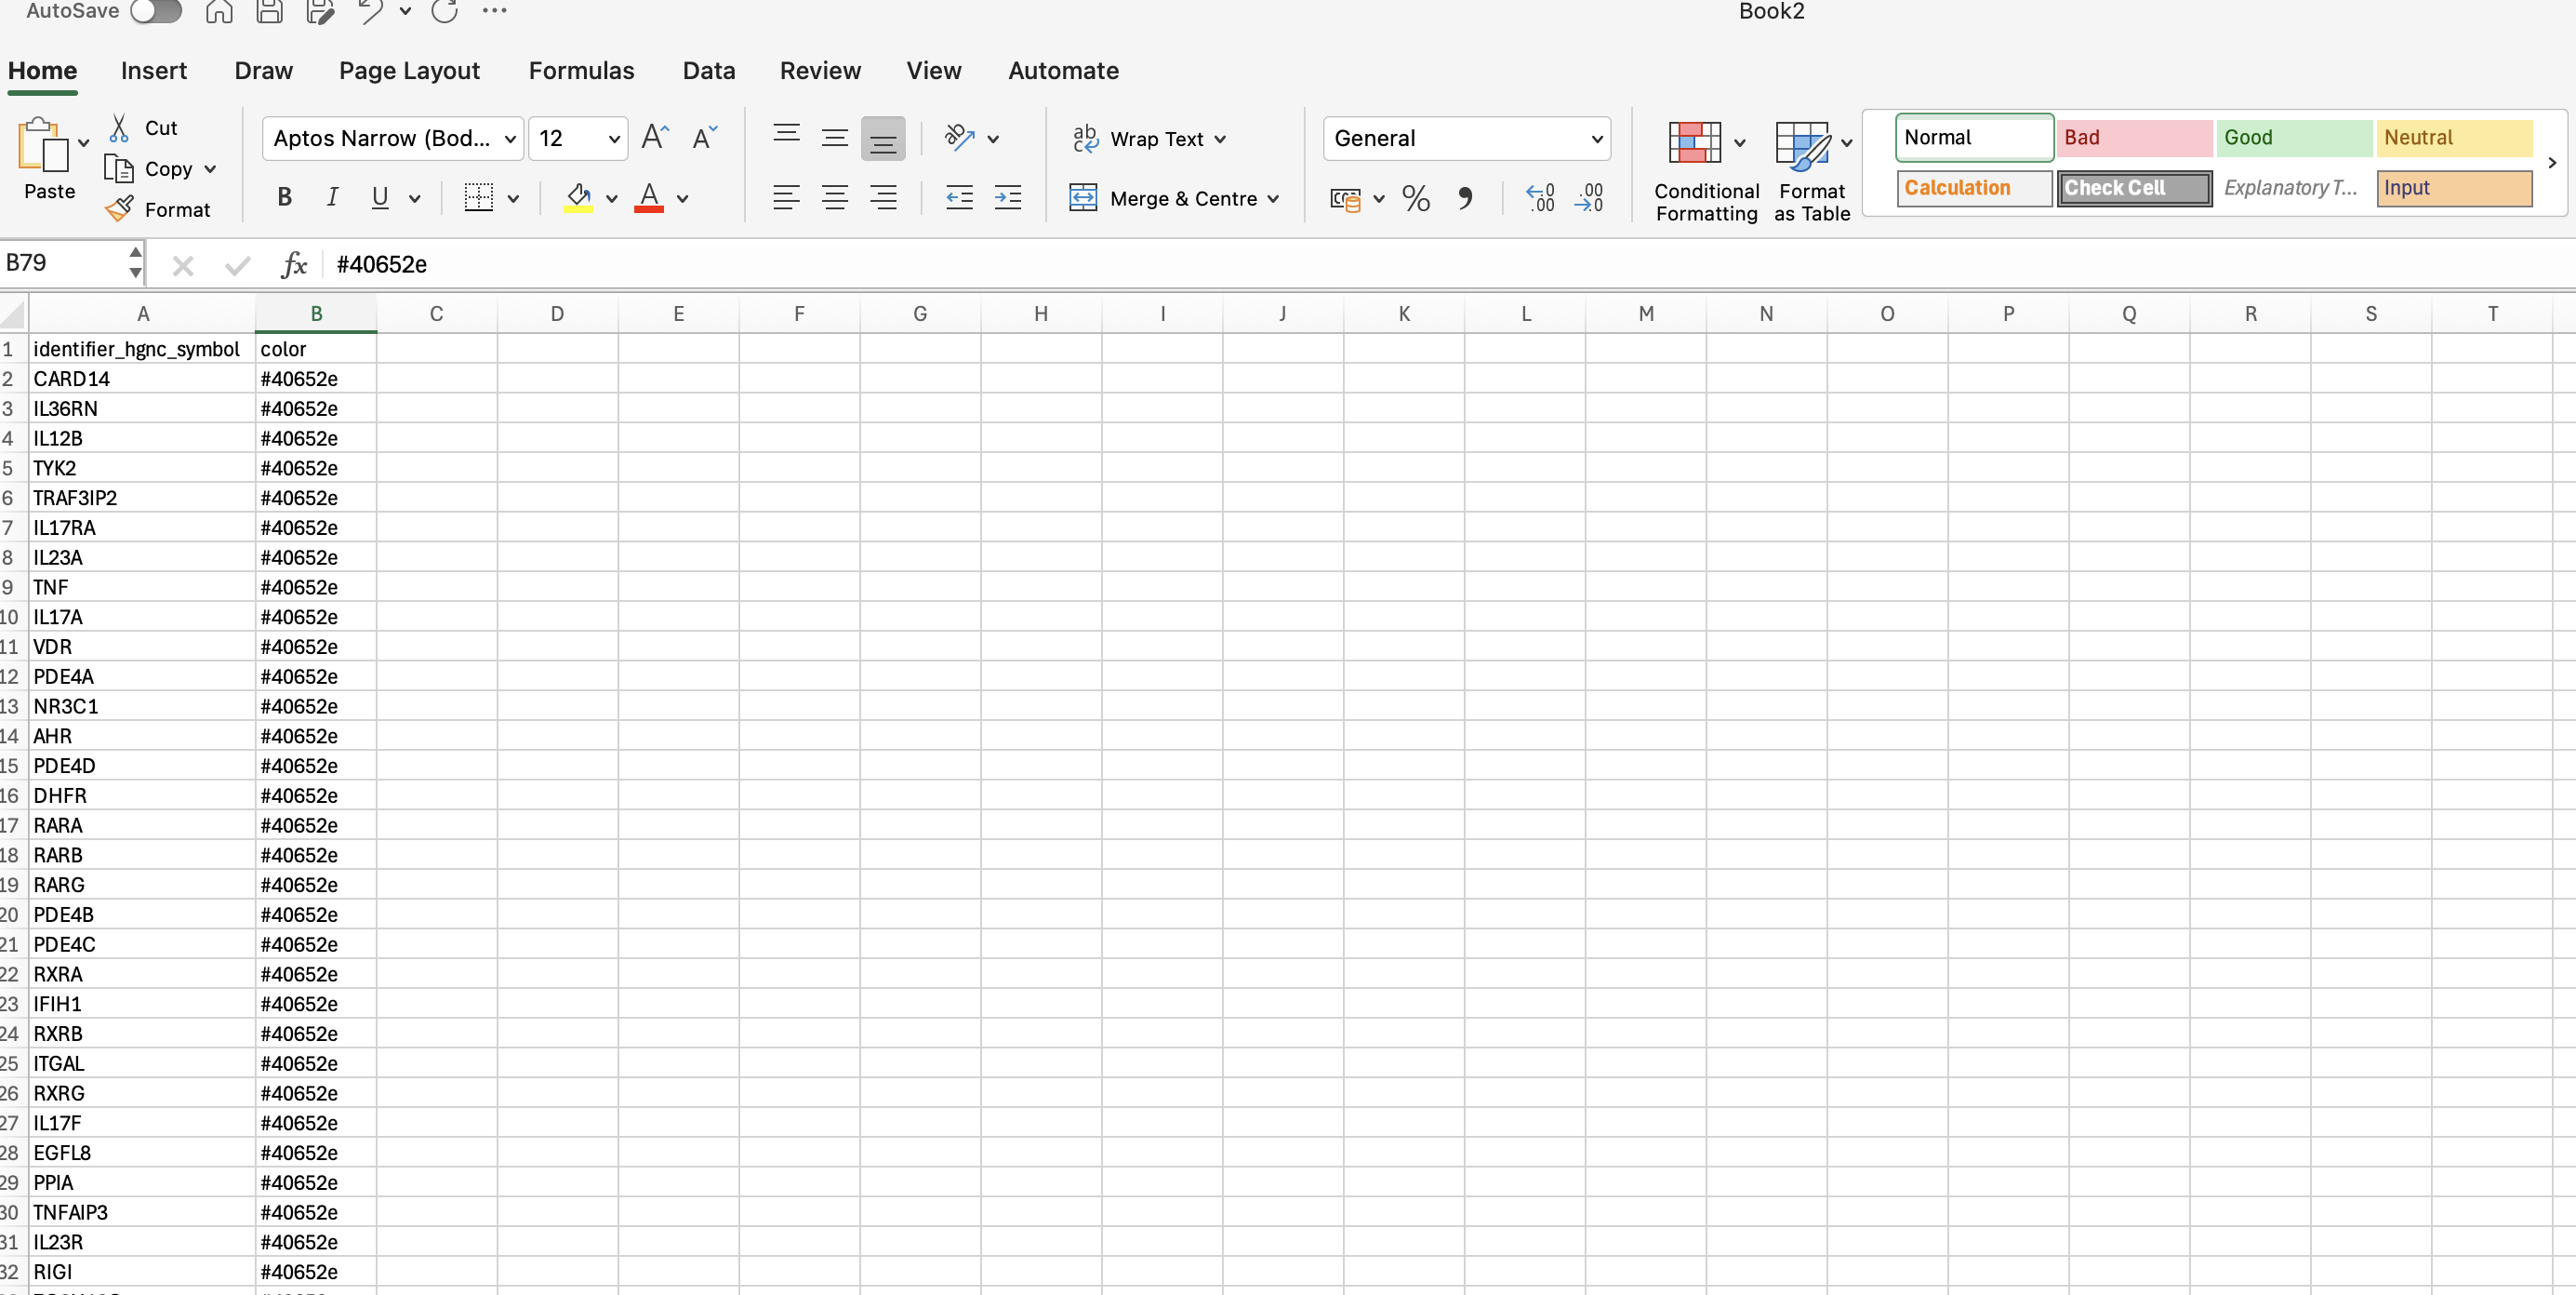Click the Name Box showing B79
Screen dimensions: 2576x1295
point(62,263)
